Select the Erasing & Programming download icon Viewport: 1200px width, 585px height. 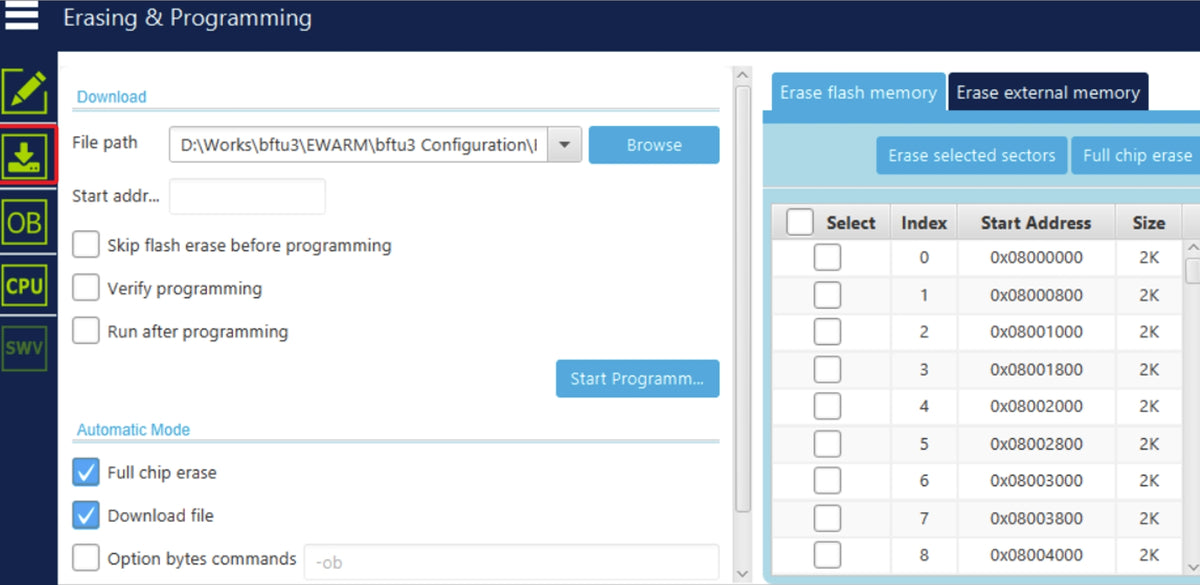click(24, 156)
